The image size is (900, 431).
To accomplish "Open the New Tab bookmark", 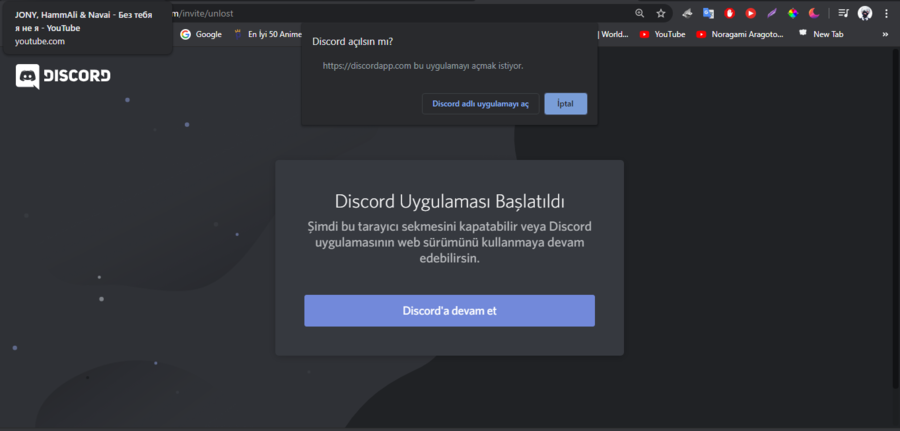I will coord(821,34).
